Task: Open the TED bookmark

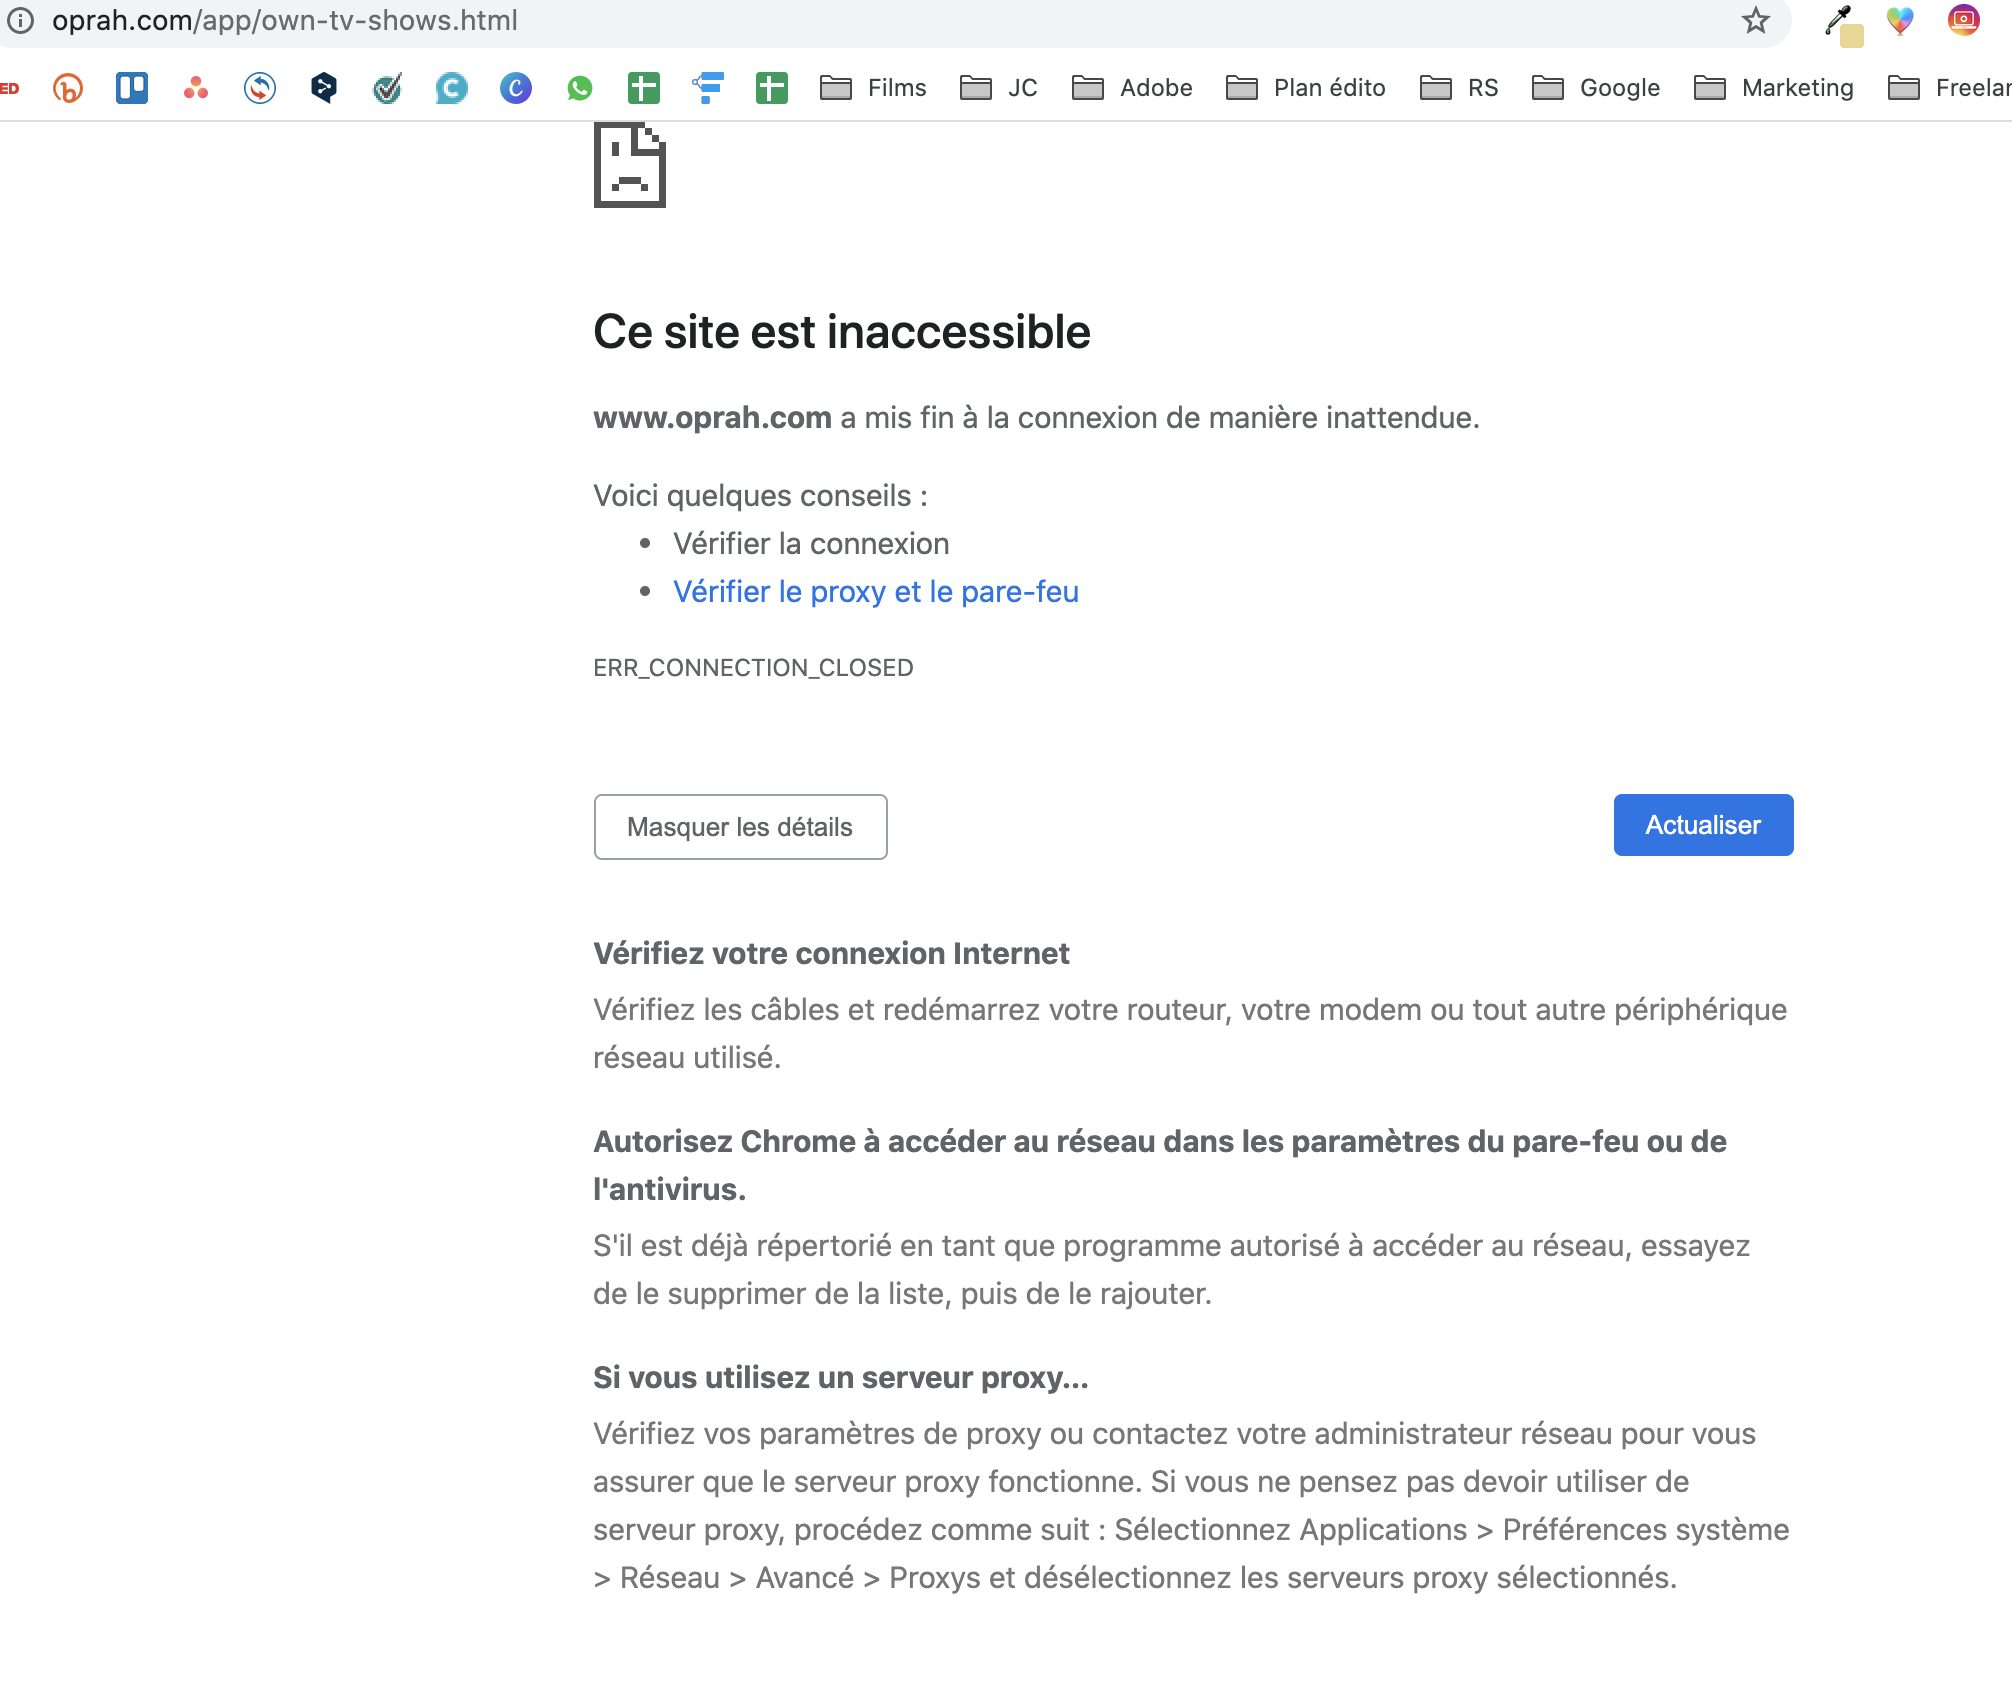Action: (10, 88)
